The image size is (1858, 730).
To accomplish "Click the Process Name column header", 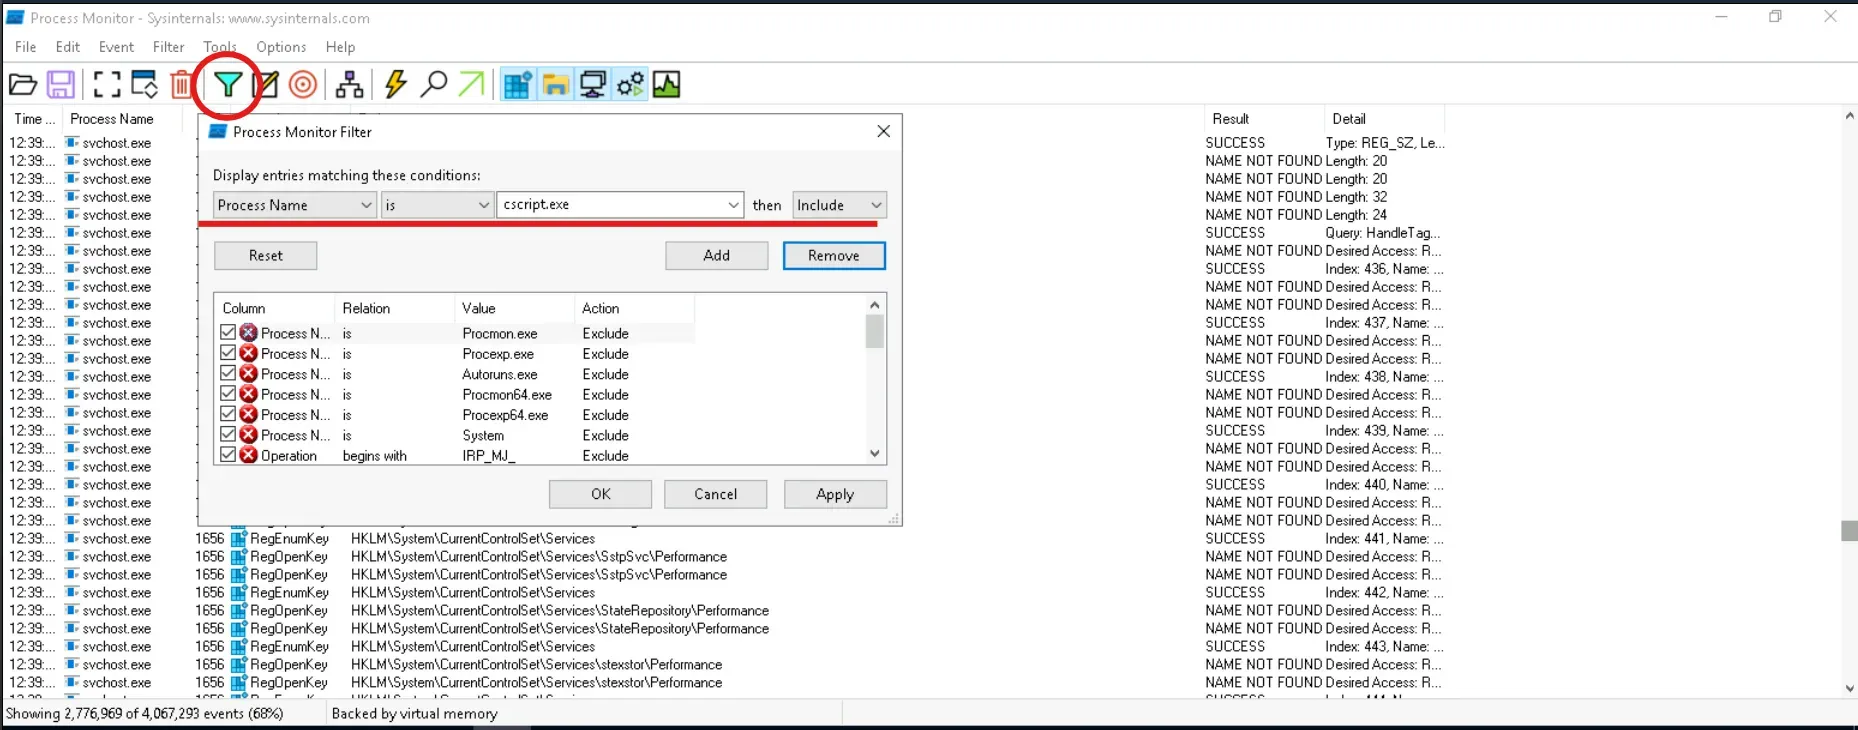I will tap(122, 119).
